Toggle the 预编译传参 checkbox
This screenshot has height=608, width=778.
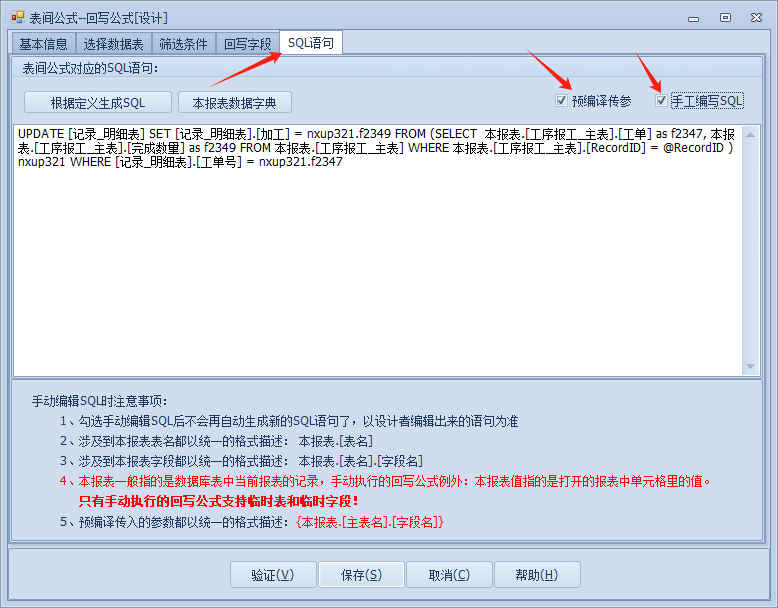coord(562,101)
